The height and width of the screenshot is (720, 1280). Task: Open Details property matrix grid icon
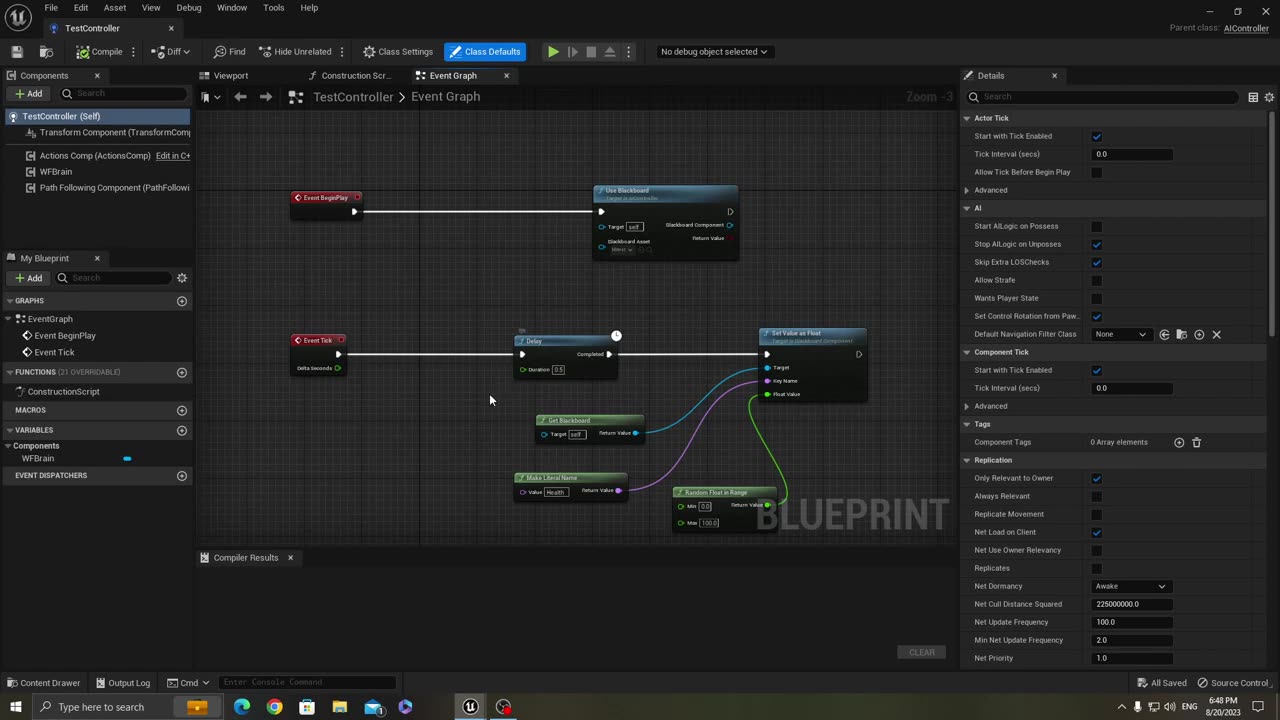point(1253,97)
